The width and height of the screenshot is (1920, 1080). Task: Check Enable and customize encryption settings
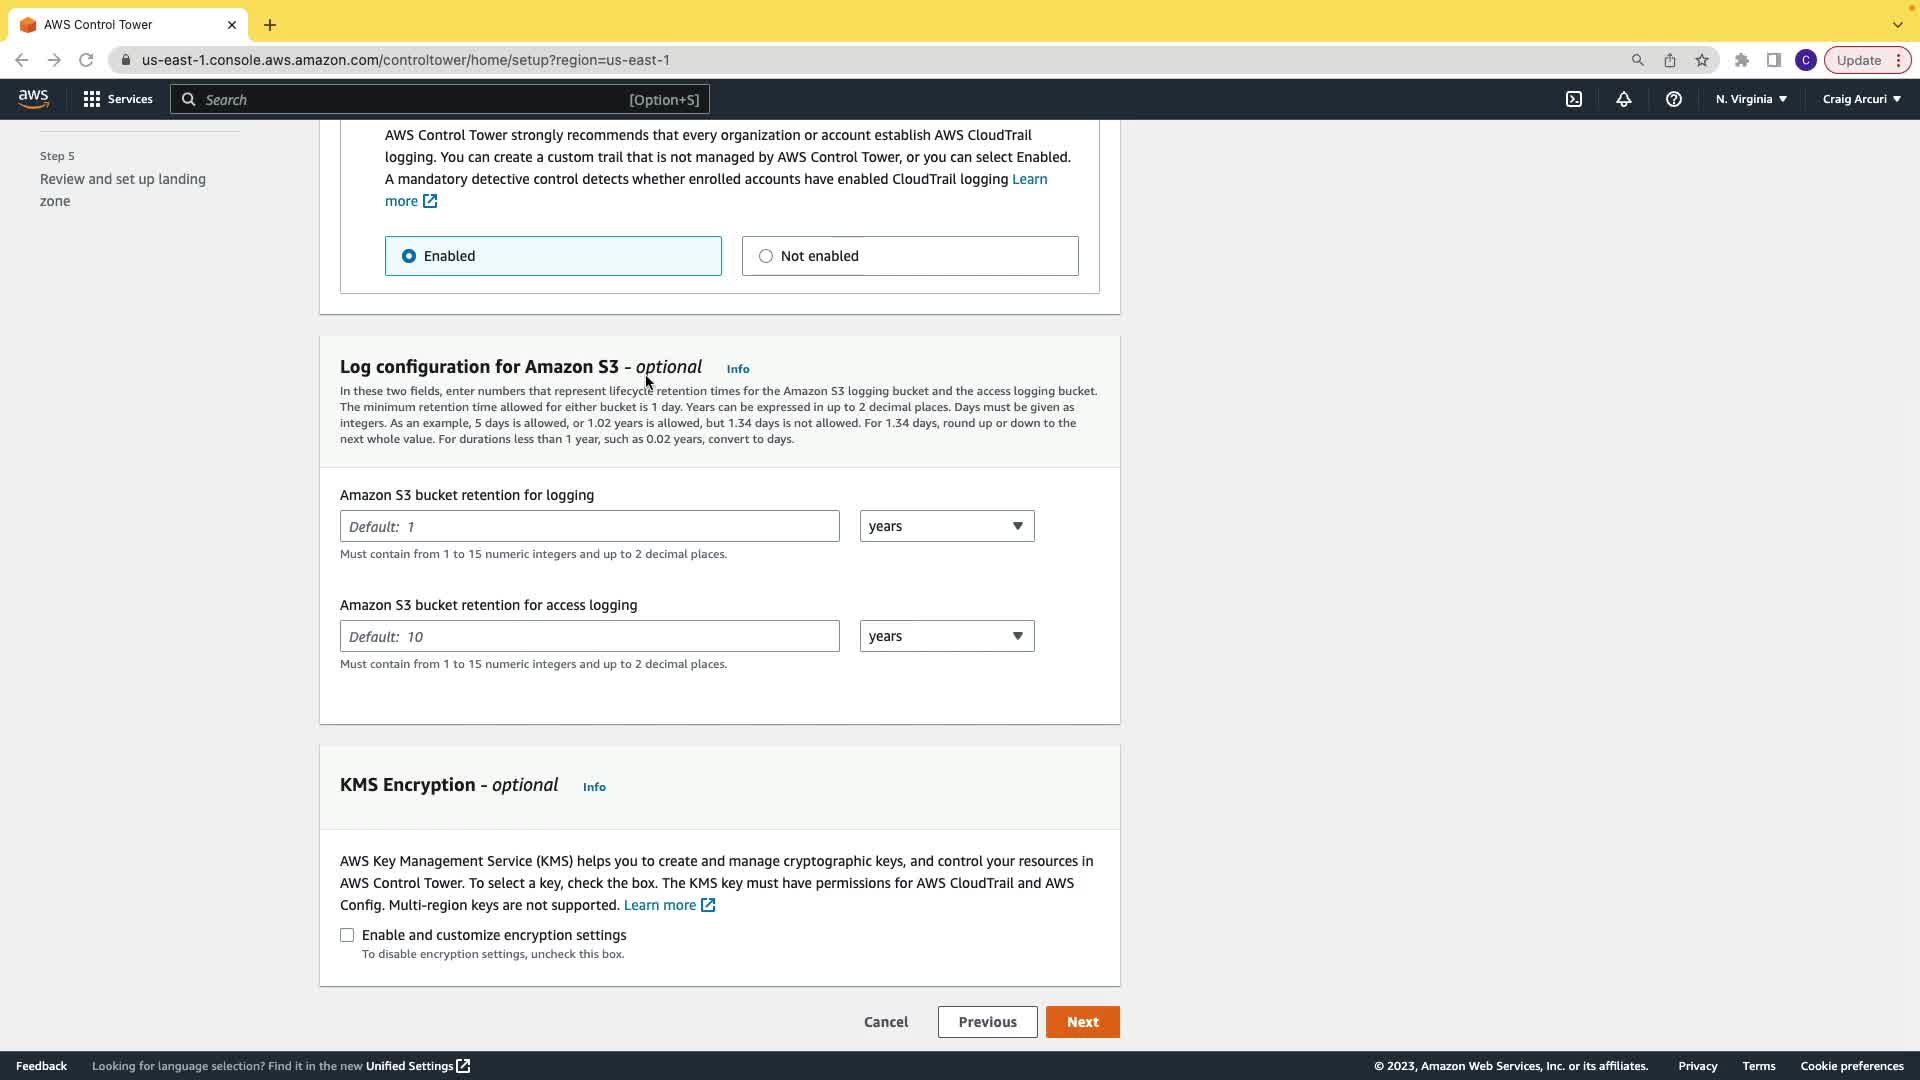click(x=347, y=935)
